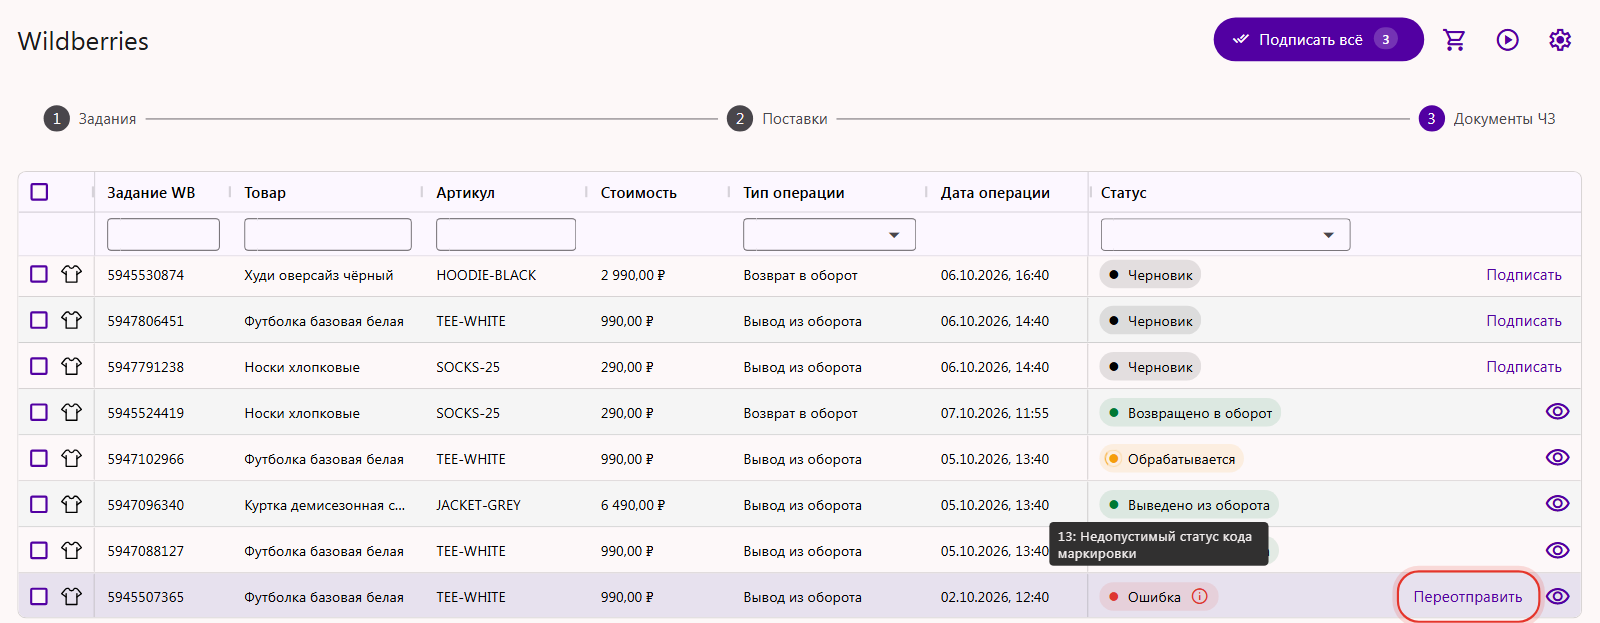
Task: Click t-shirt icon for task 5947096340
Action: [x=71, y=504]
